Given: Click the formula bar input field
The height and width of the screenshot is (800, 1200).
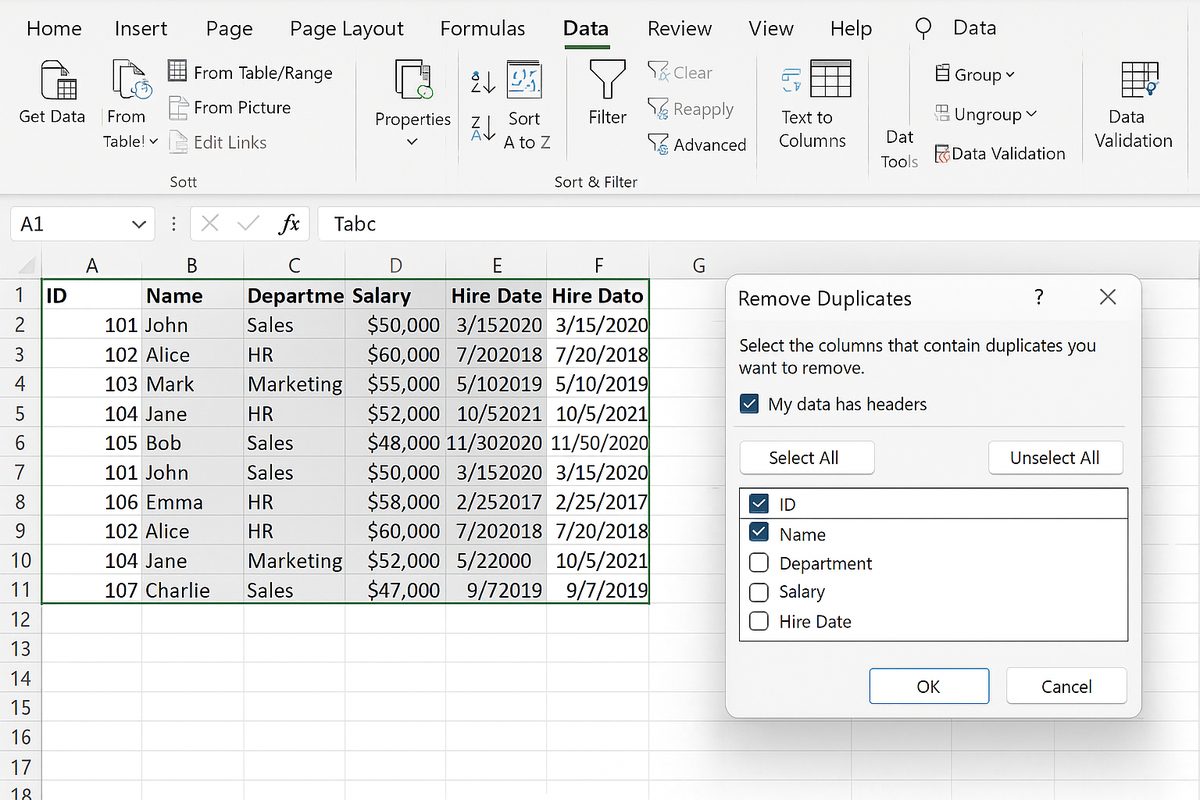Looking at the screenshot, I should 758,224.
